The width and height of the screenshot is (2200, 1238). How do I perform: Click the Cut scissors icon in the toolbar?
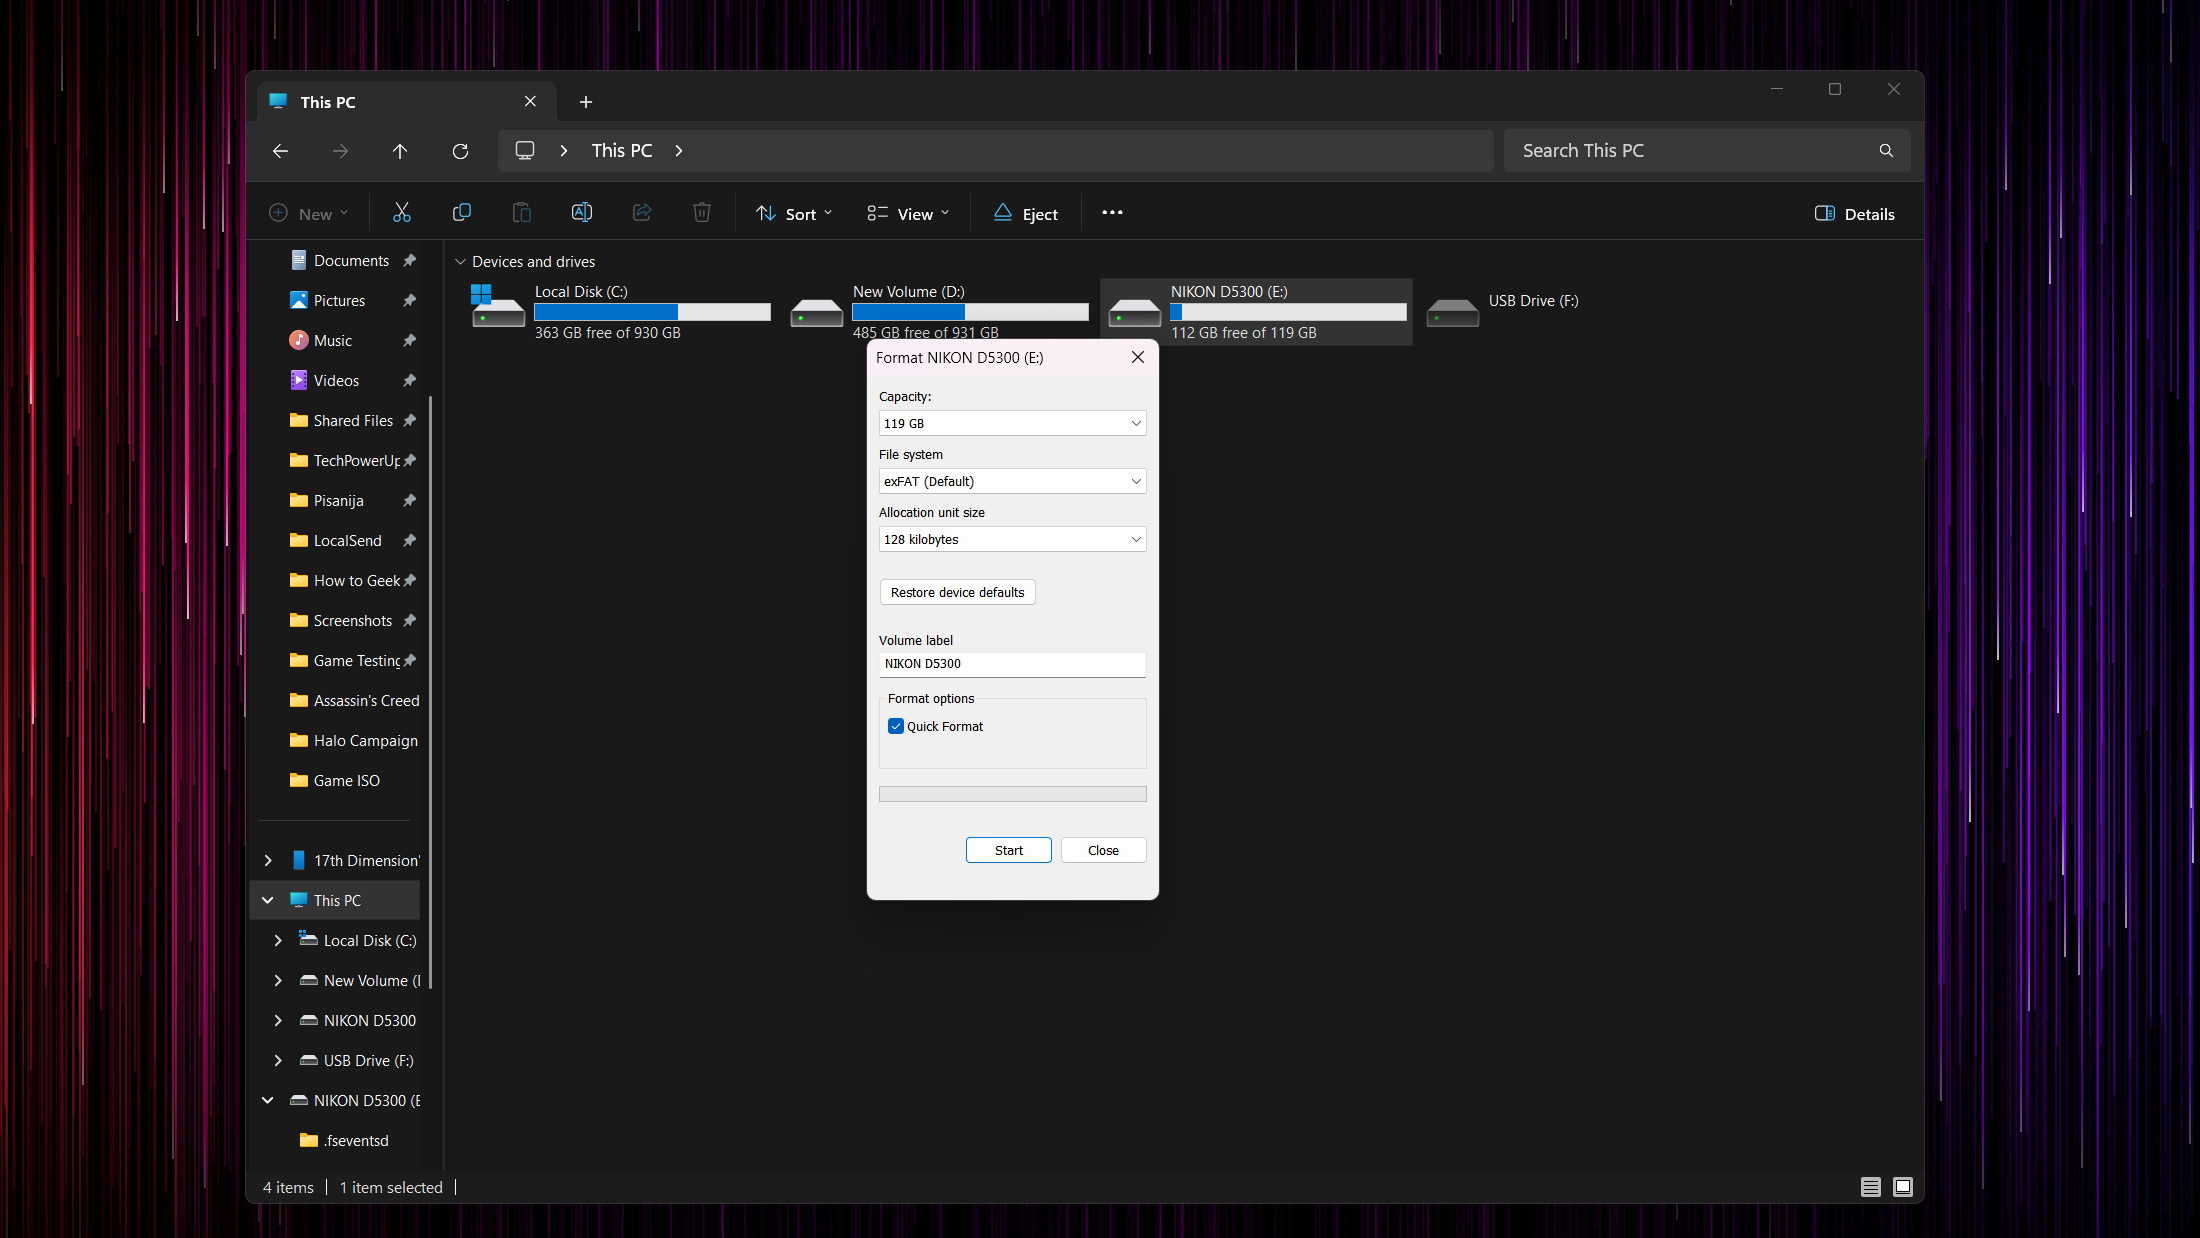(x=402, y=213)
